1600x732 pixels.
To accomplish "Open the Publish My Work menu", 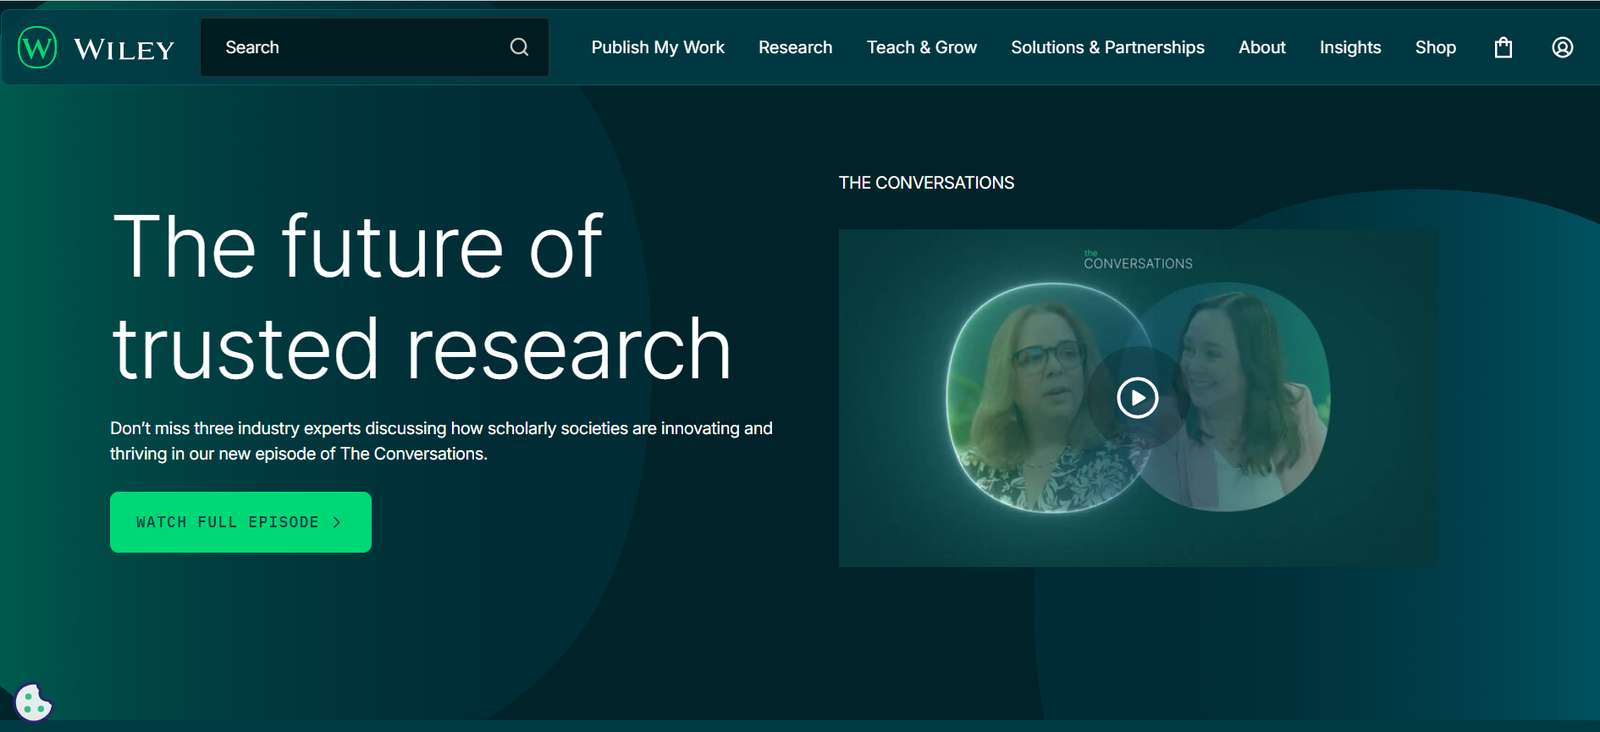I will click(x=657, y=47).
